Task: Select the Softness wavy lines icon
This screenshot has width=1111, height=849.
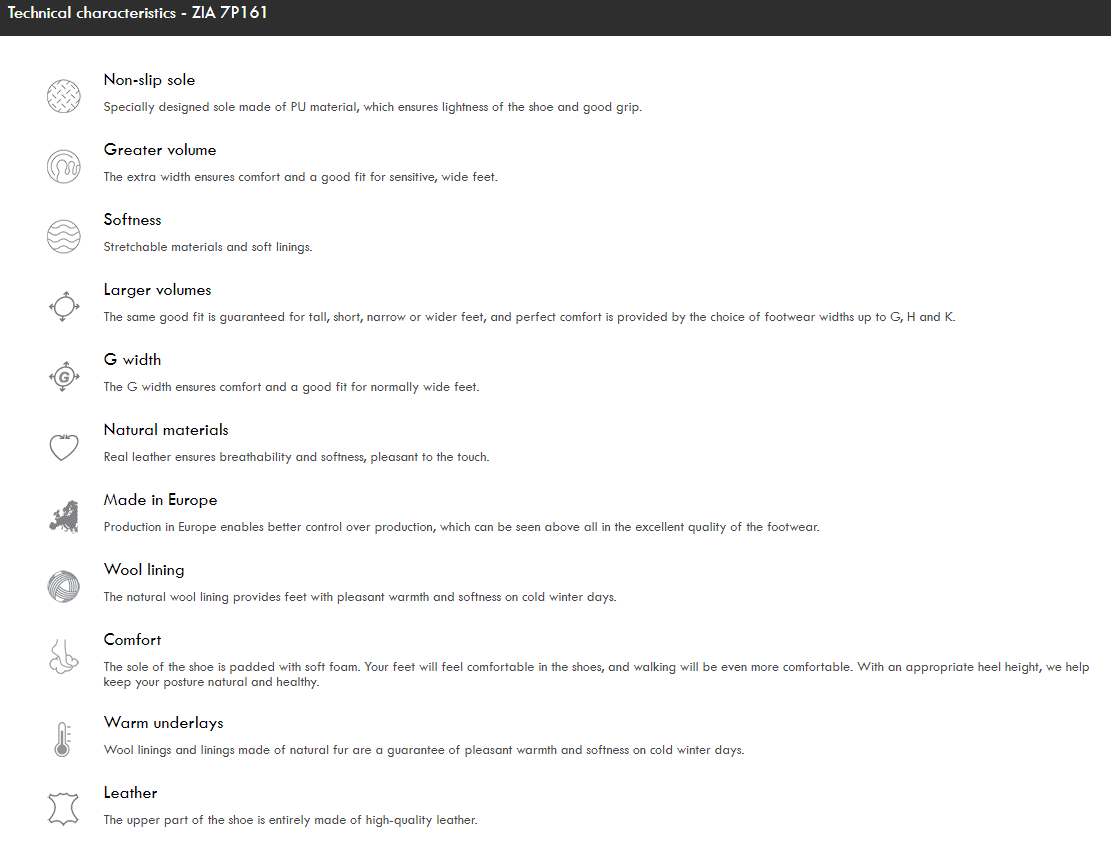Action: point(64,236)
